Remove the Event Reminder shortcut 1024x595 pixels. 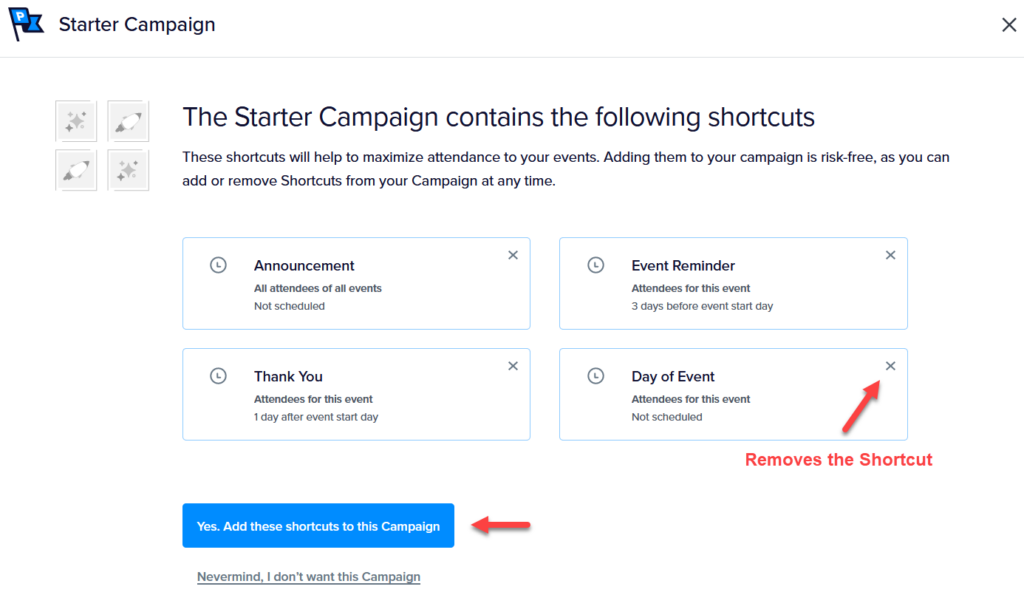pos(890,255)
